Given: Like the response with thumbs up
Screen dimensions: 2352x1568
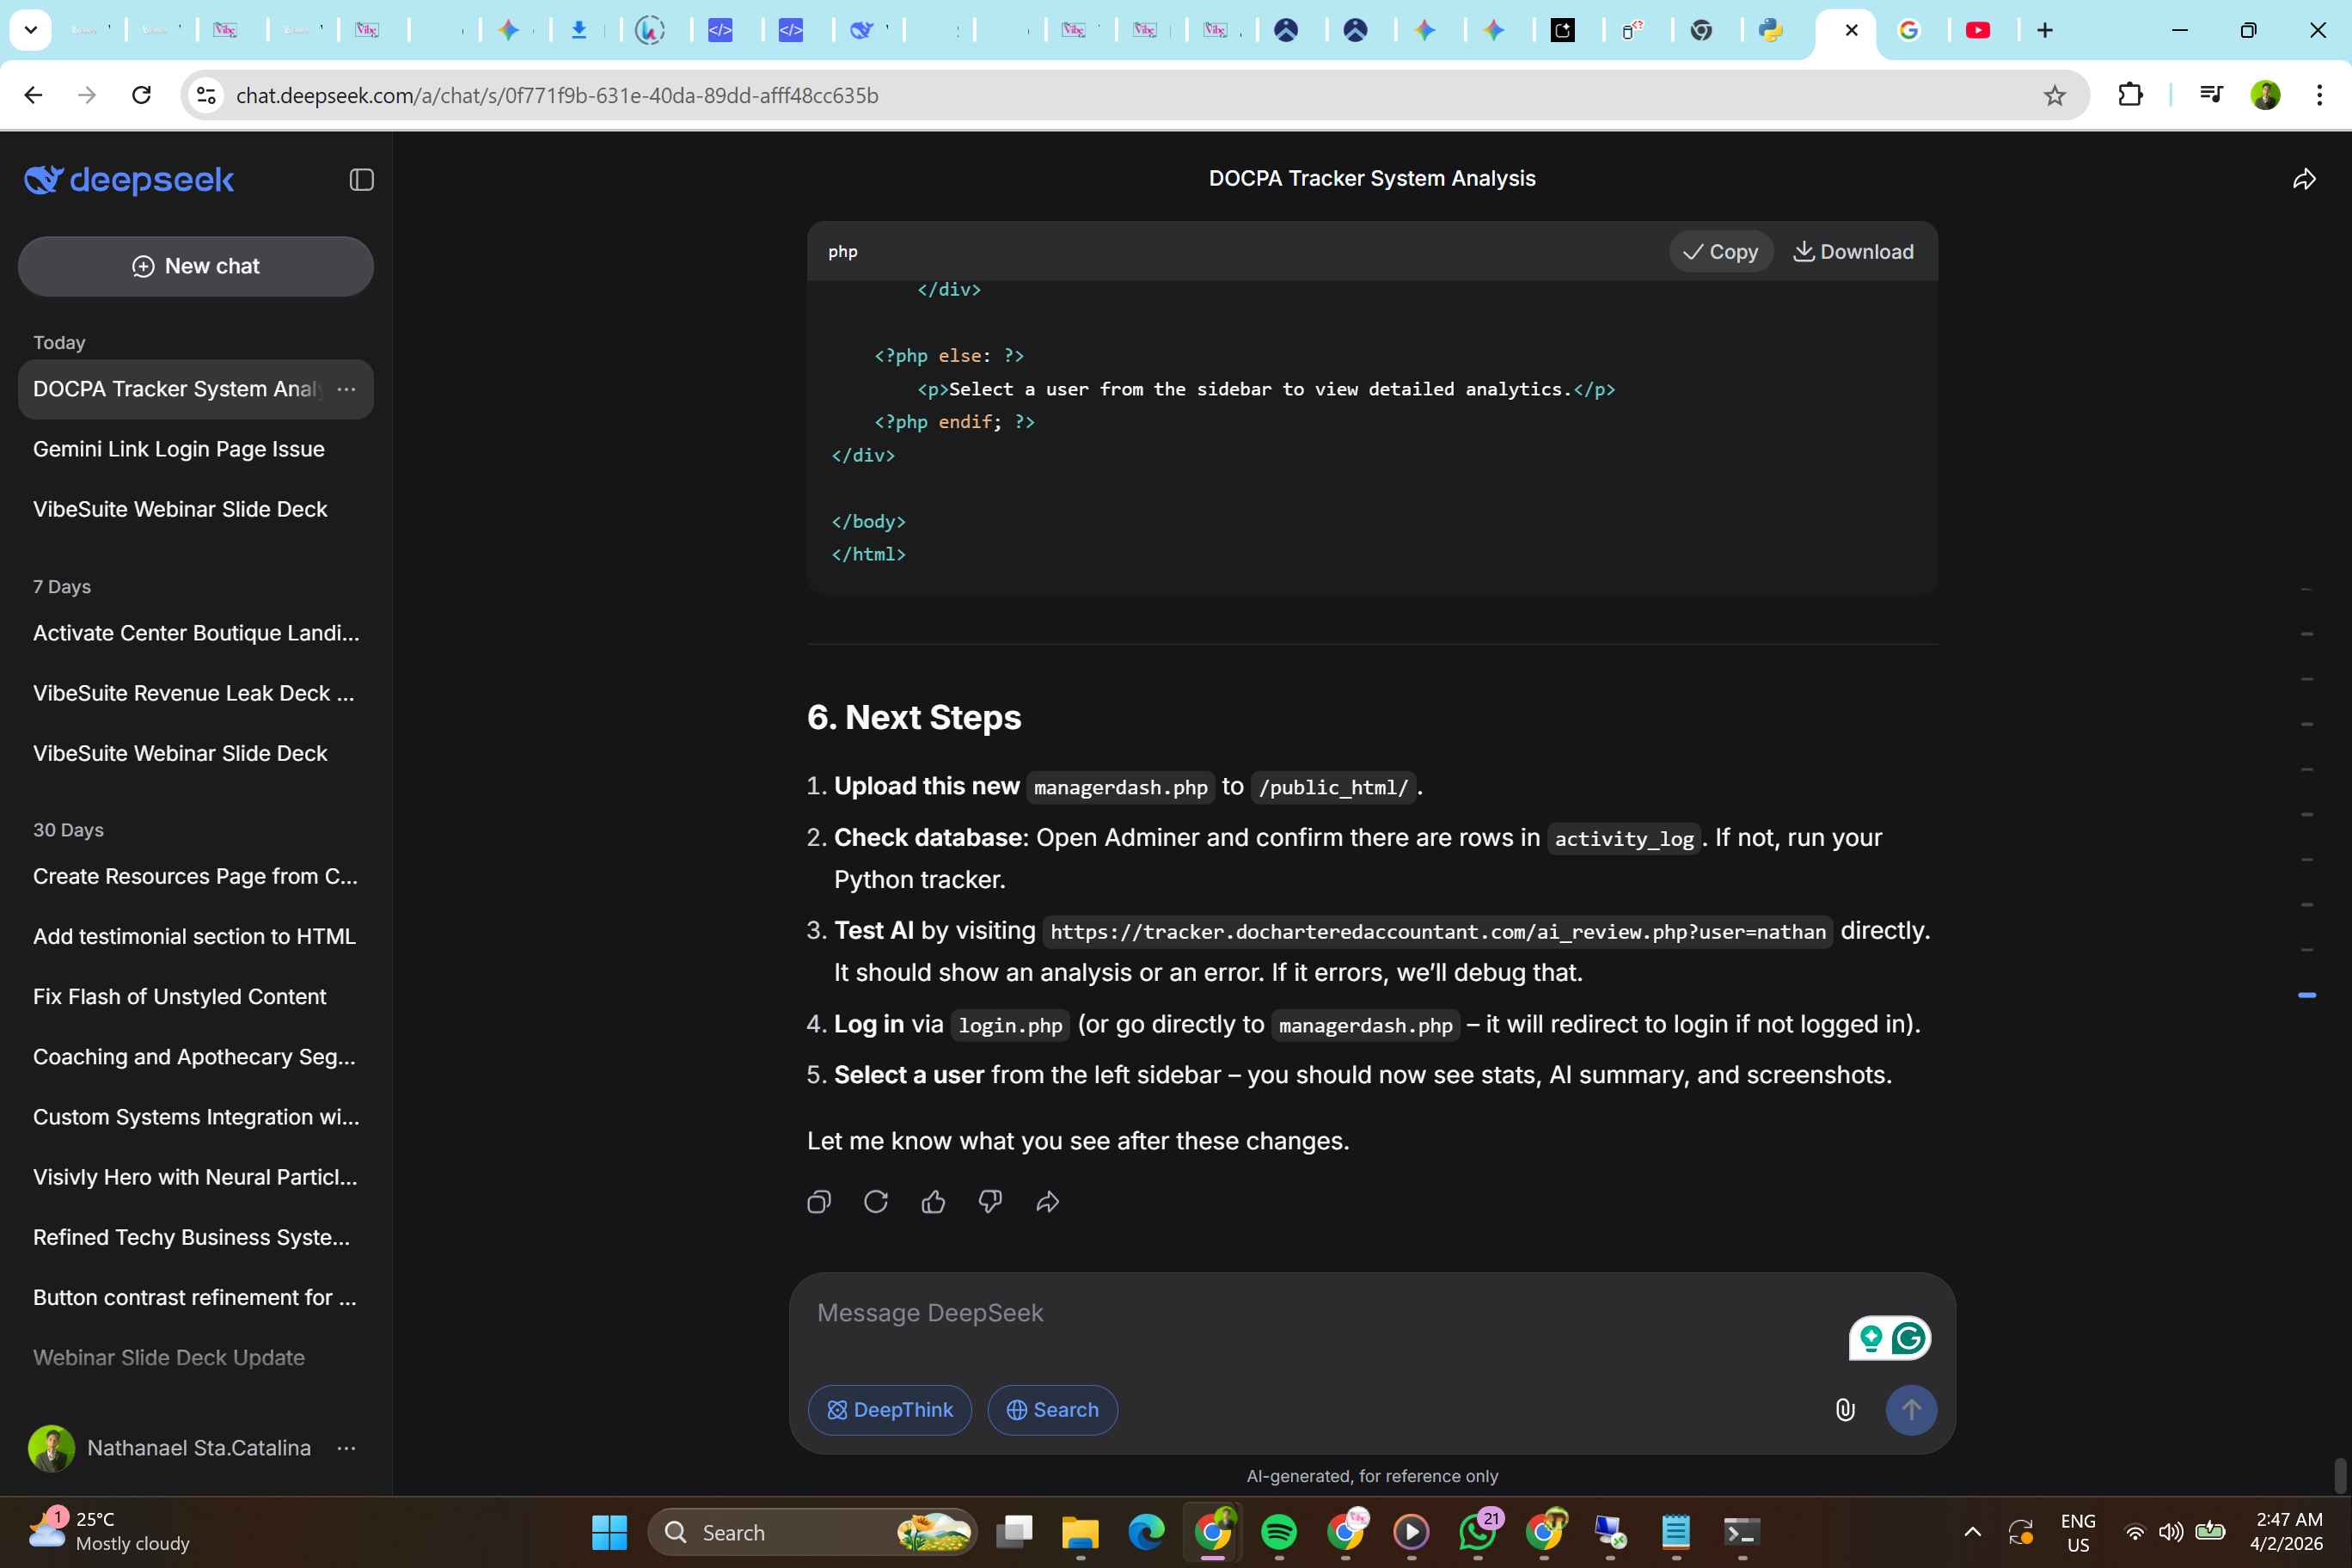Looking at the screenshot, I should (933, 1202).
